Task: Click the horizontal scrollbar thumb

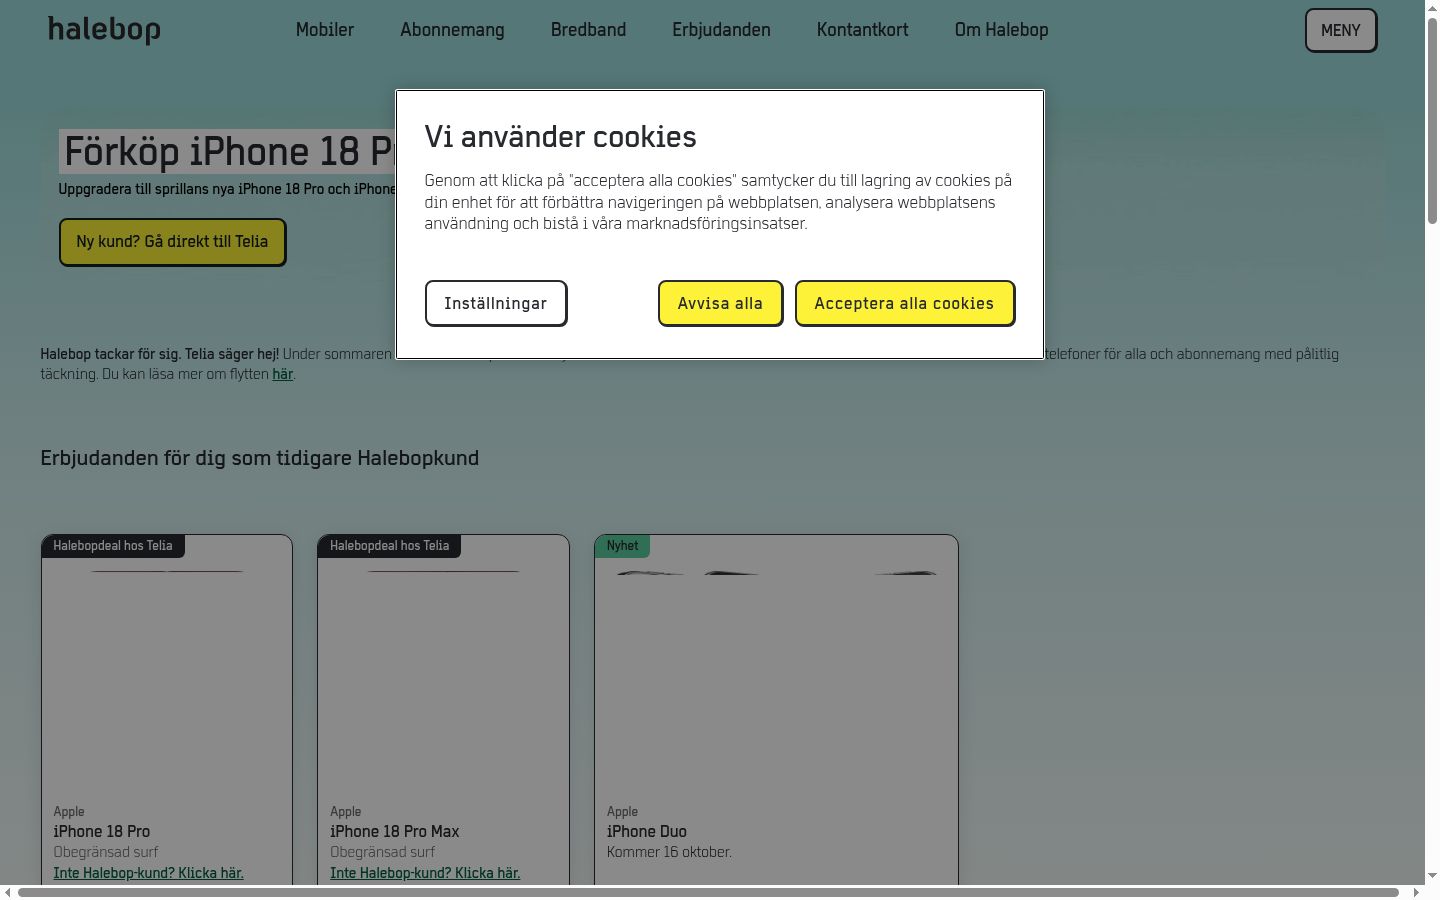Action: [x=708, y=892]
